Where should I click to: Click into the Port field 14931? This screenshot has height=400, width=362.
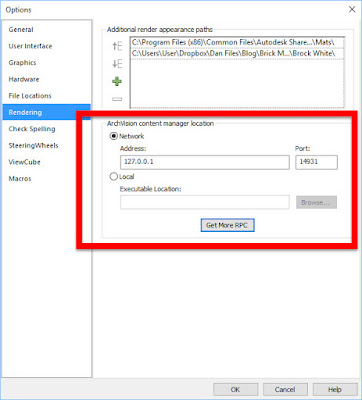click(x=316, y=162)
